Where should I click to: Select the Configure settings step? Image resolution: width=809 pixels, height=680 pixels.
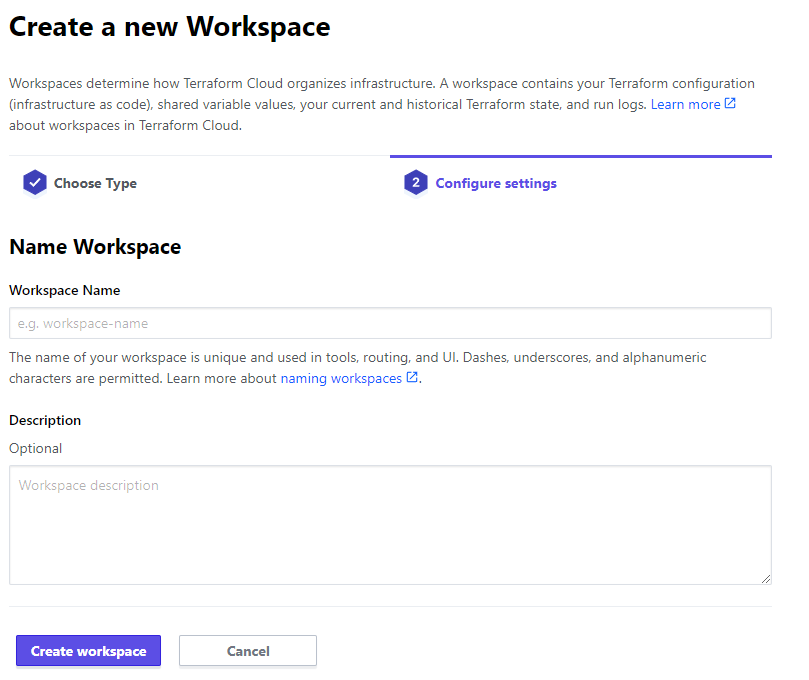[480, 183]
